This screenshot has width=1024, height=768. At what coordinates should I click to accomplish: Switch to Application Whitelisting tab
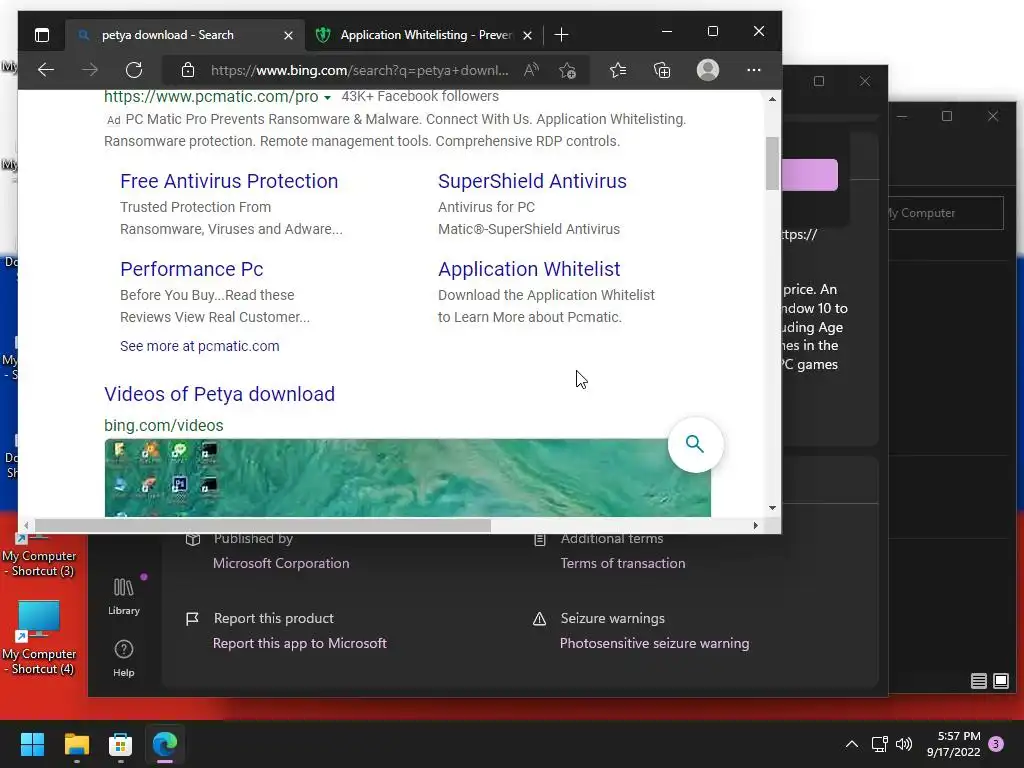[x=425, y=35]
